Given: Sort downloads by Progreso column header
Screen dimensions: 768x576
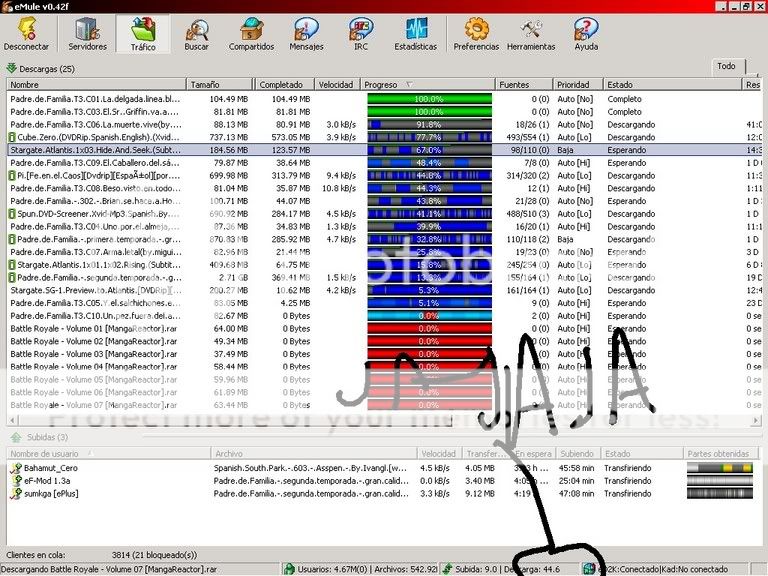Looking at the screenshot, I should [428, 84].
